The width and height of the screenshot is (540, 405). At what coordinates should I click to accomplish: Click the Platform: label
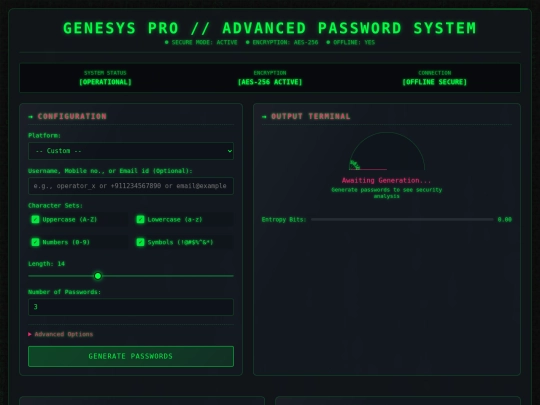coord(44,135)
